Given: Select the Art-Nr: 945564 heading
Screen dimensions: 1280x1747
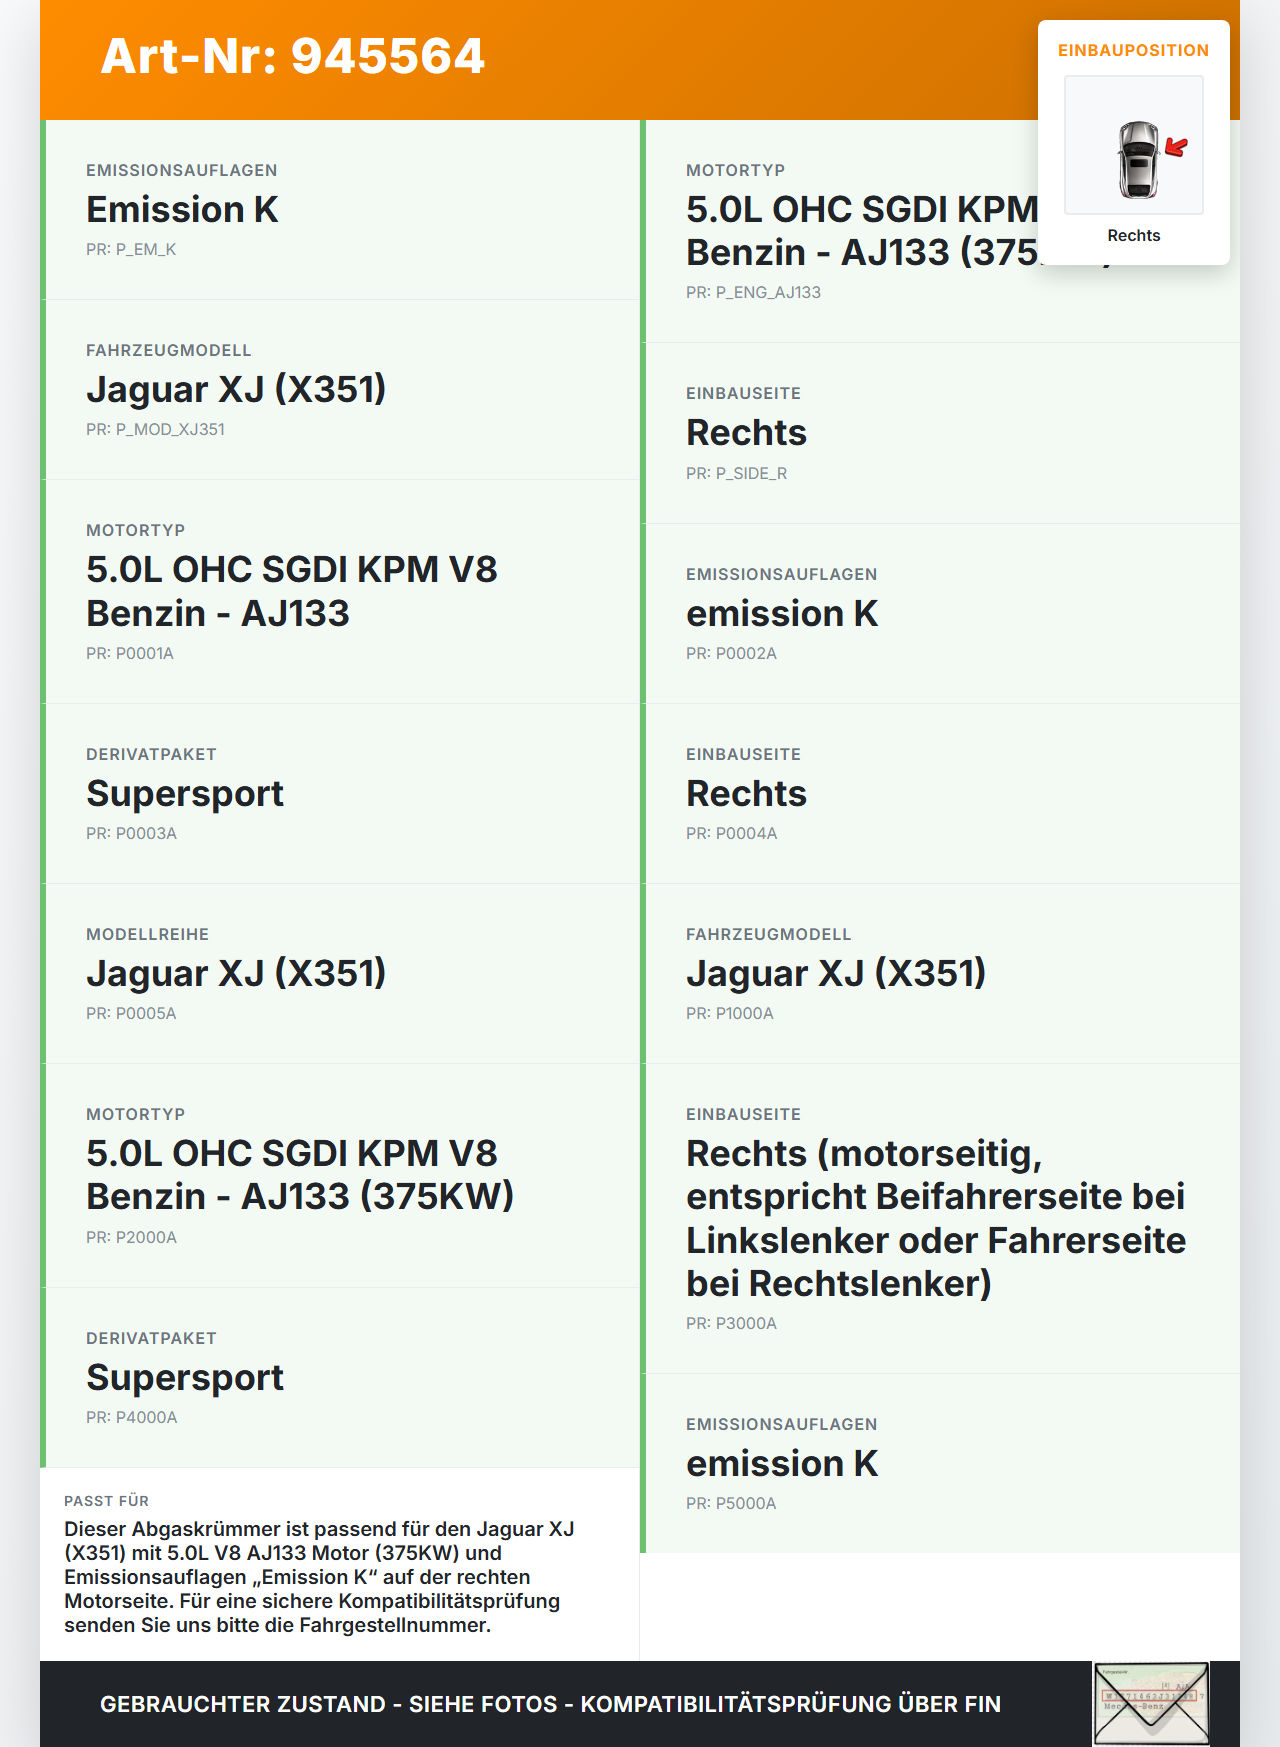Looking at the screenshot, I should click(x=292, y=56).
